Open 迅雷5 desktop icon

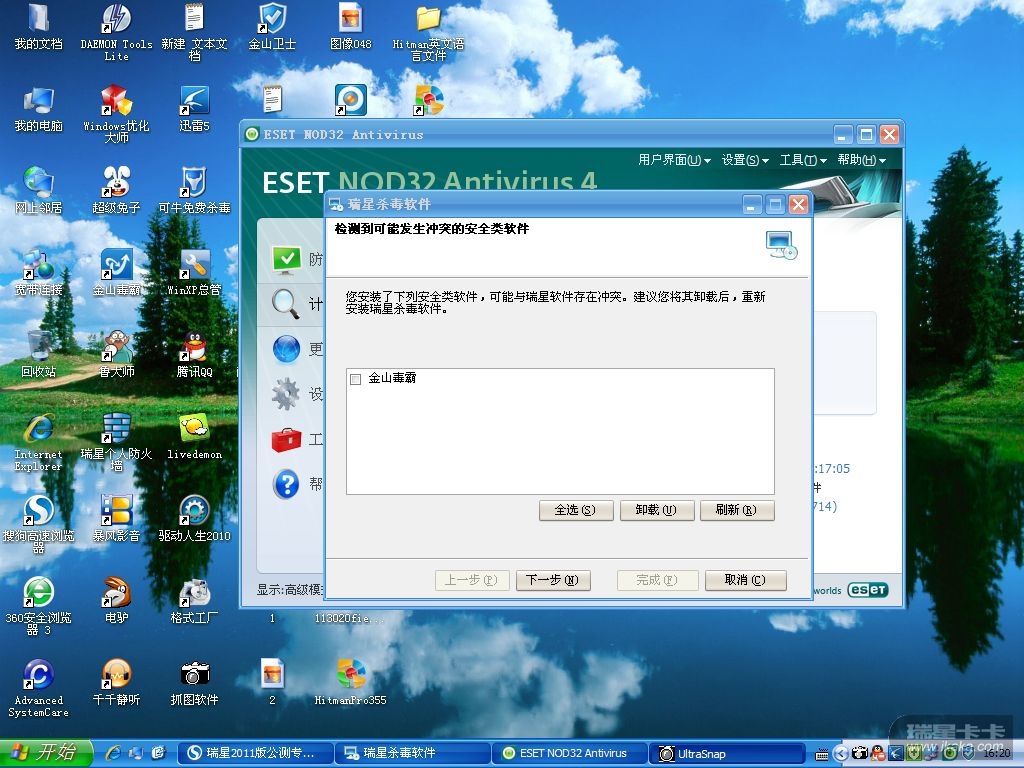(195, 108)
